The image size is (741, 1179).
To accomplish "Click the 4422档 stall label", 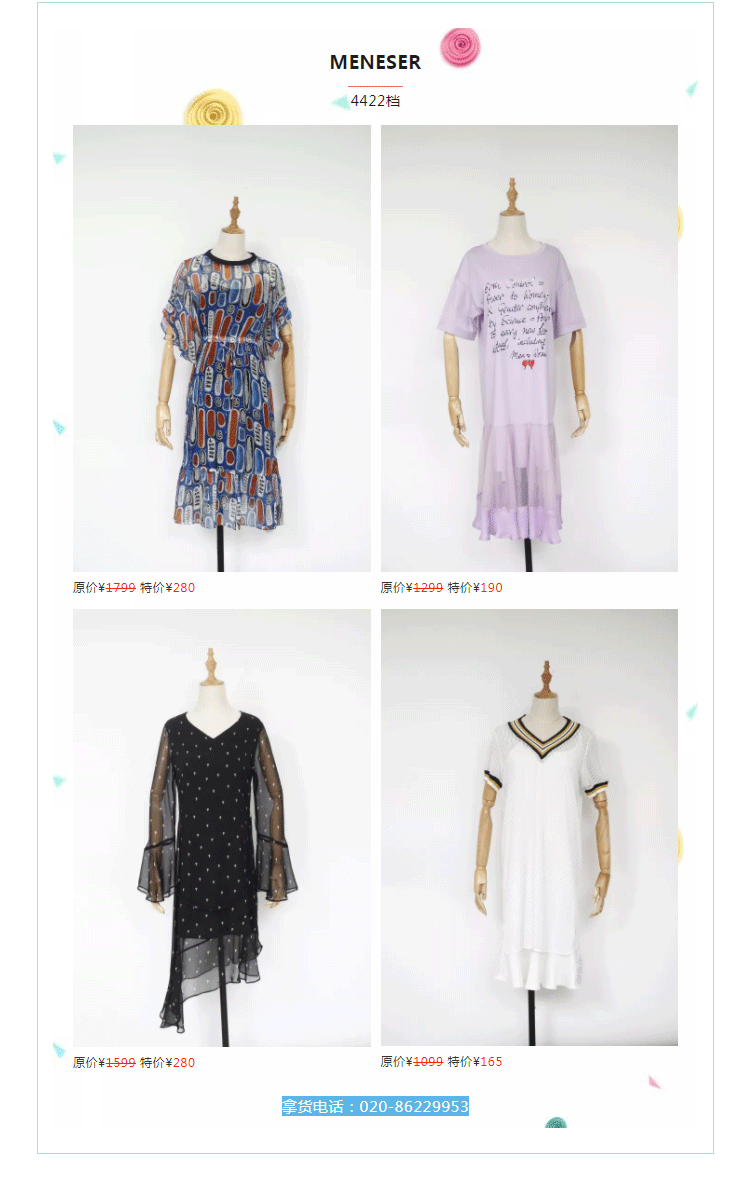I will (375, 101).
